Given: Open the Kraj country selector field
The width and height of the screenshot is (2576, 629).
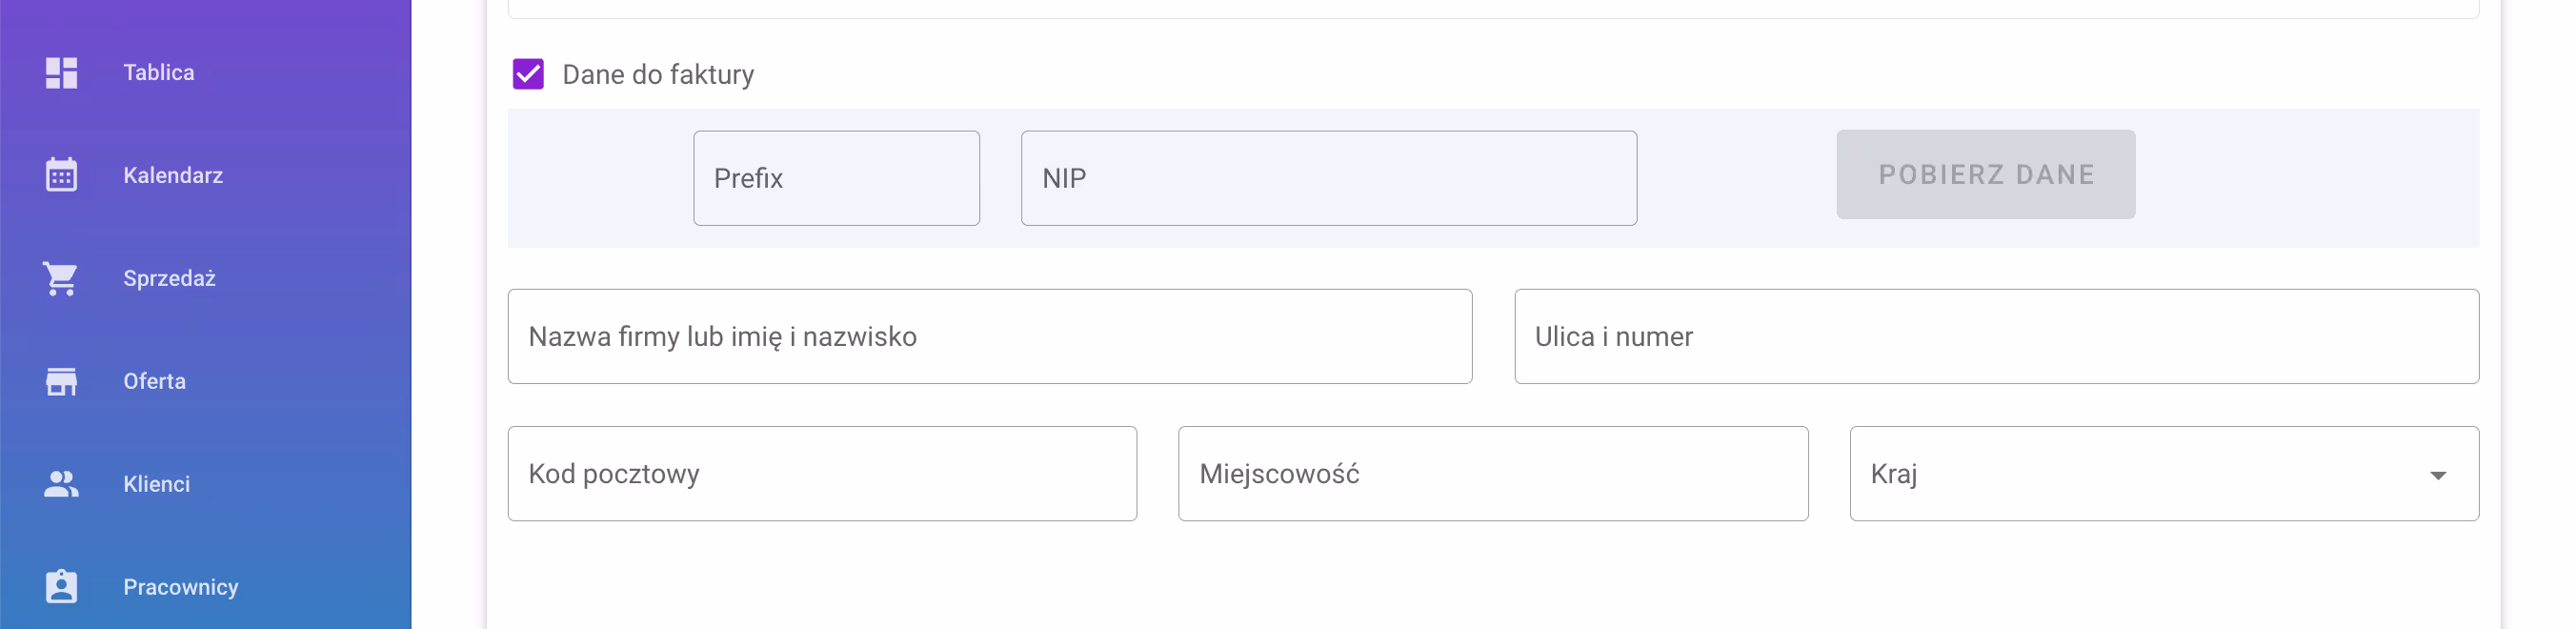Looking at the screenshot, I should tap(2140, 474).
